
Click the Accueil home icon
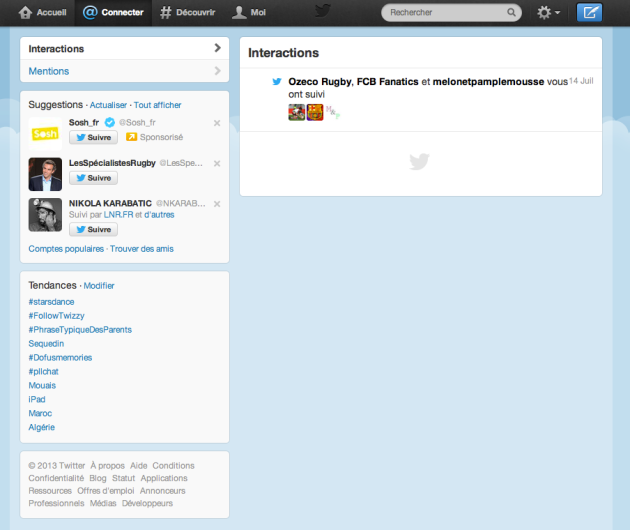(25, 12)
